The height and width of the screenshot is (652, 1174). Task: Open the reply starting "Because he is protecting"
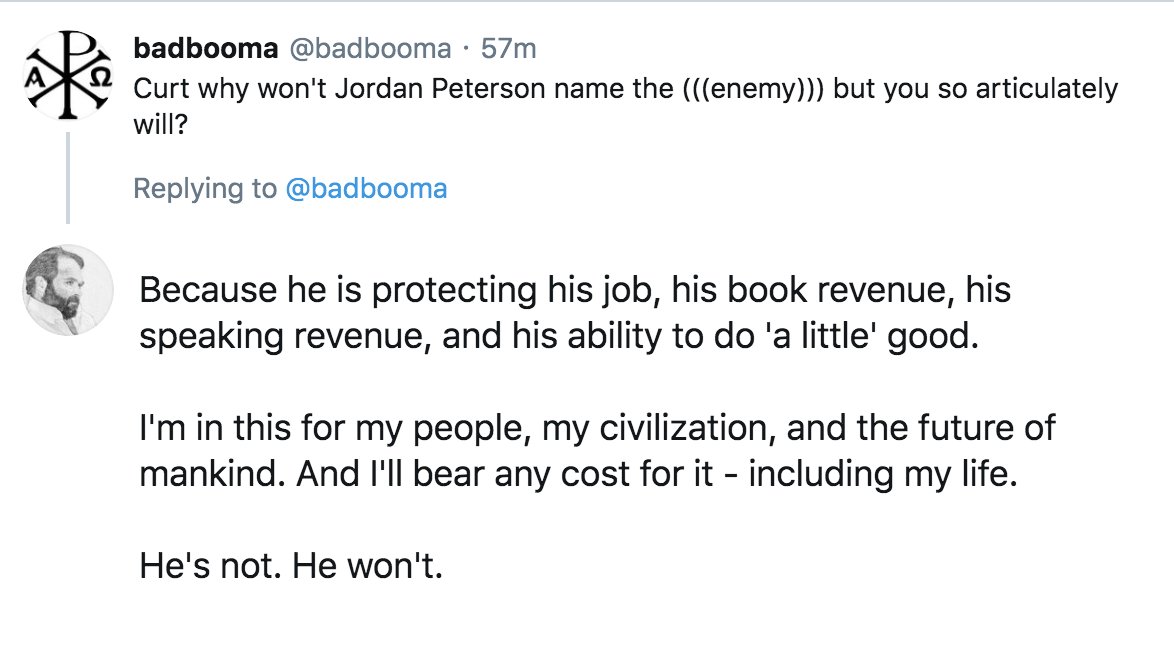click(574, 290)
